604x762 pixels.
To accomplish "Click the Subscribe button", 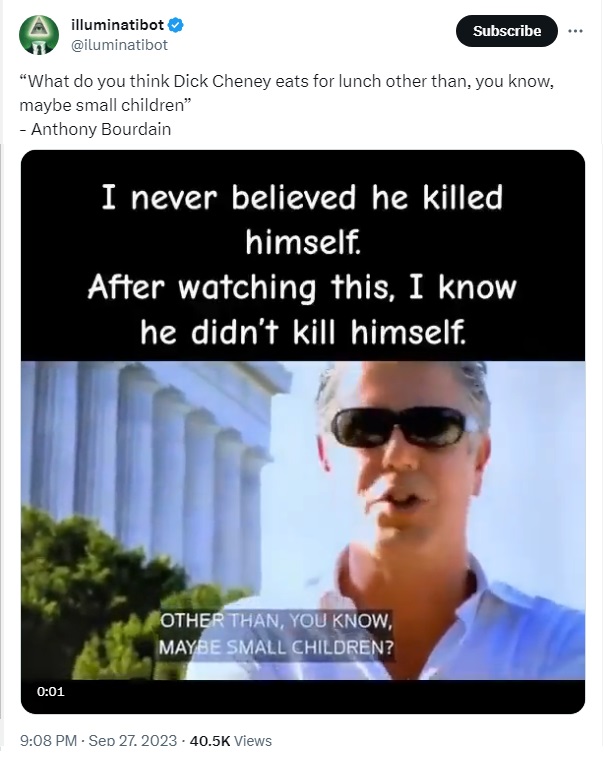I will click(506, 31).
